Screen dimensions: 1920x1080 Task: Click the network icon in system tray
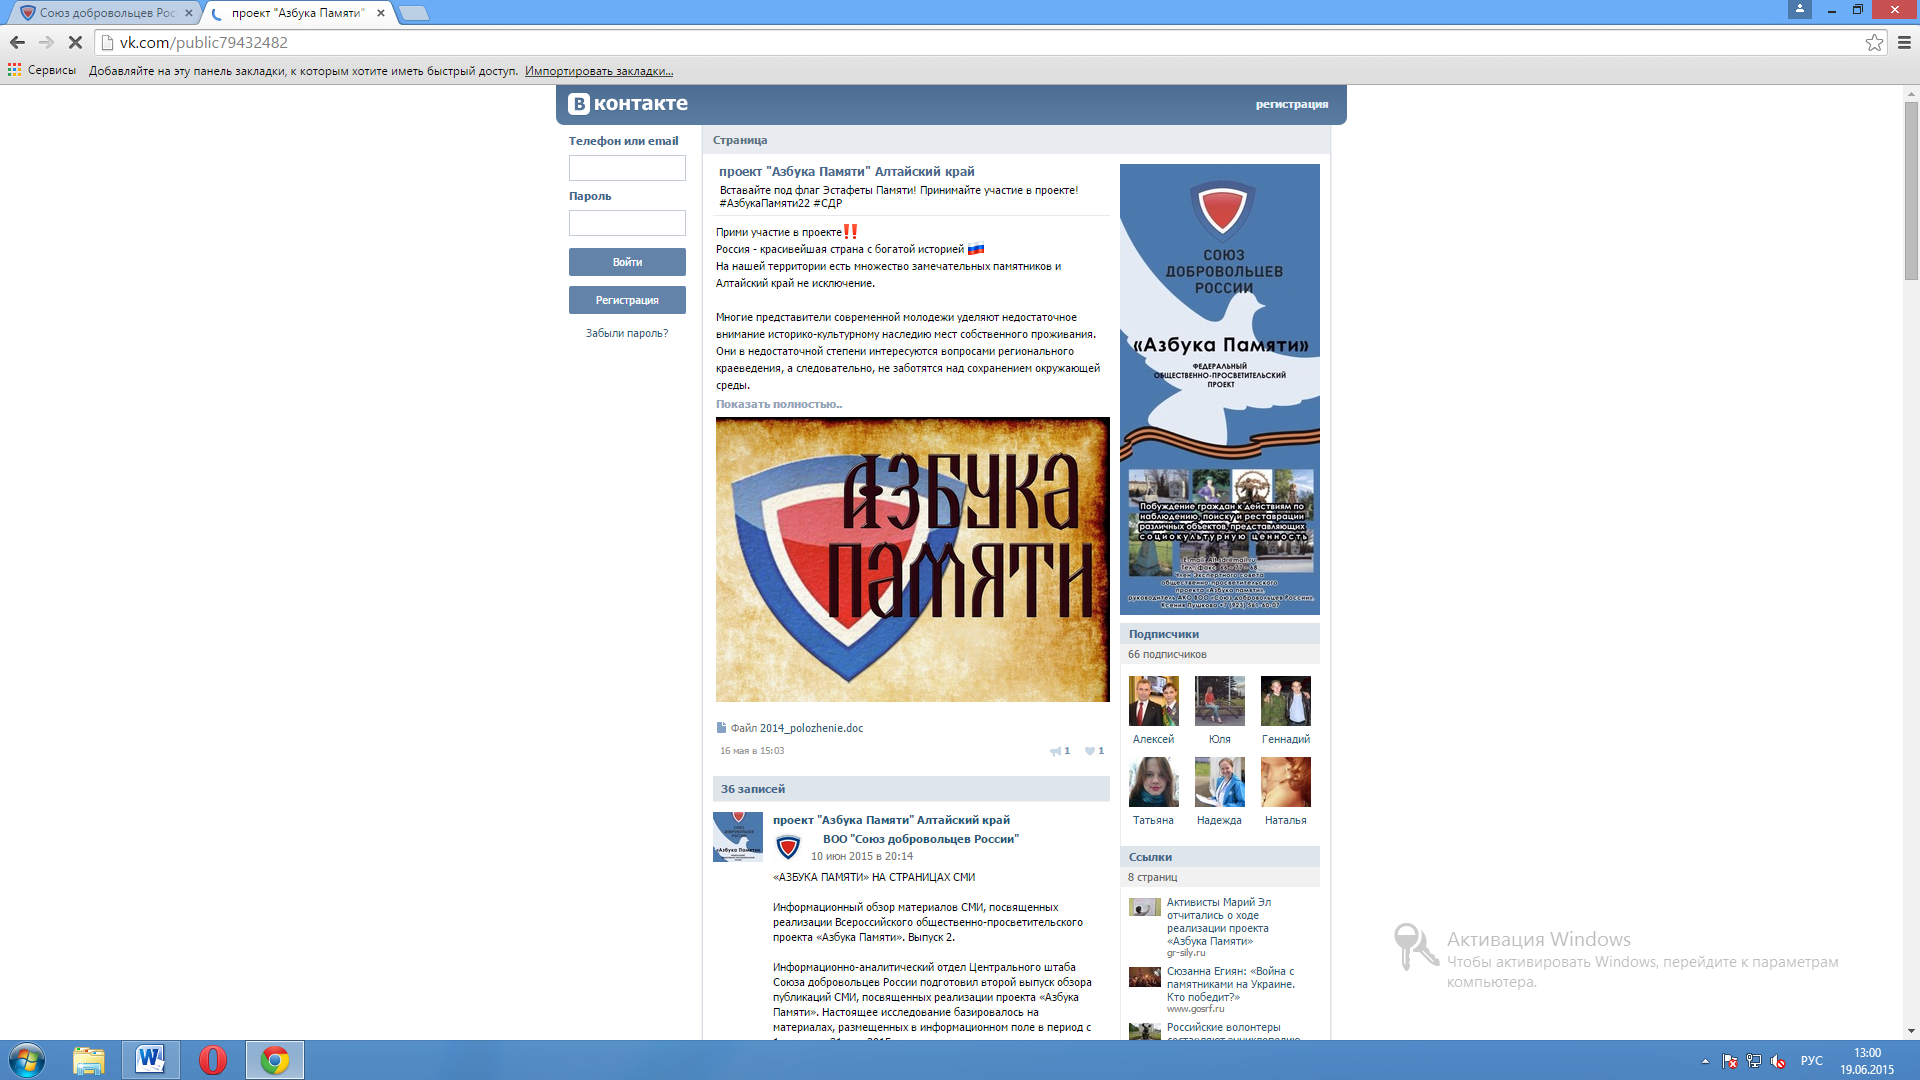(1754, 1061)
